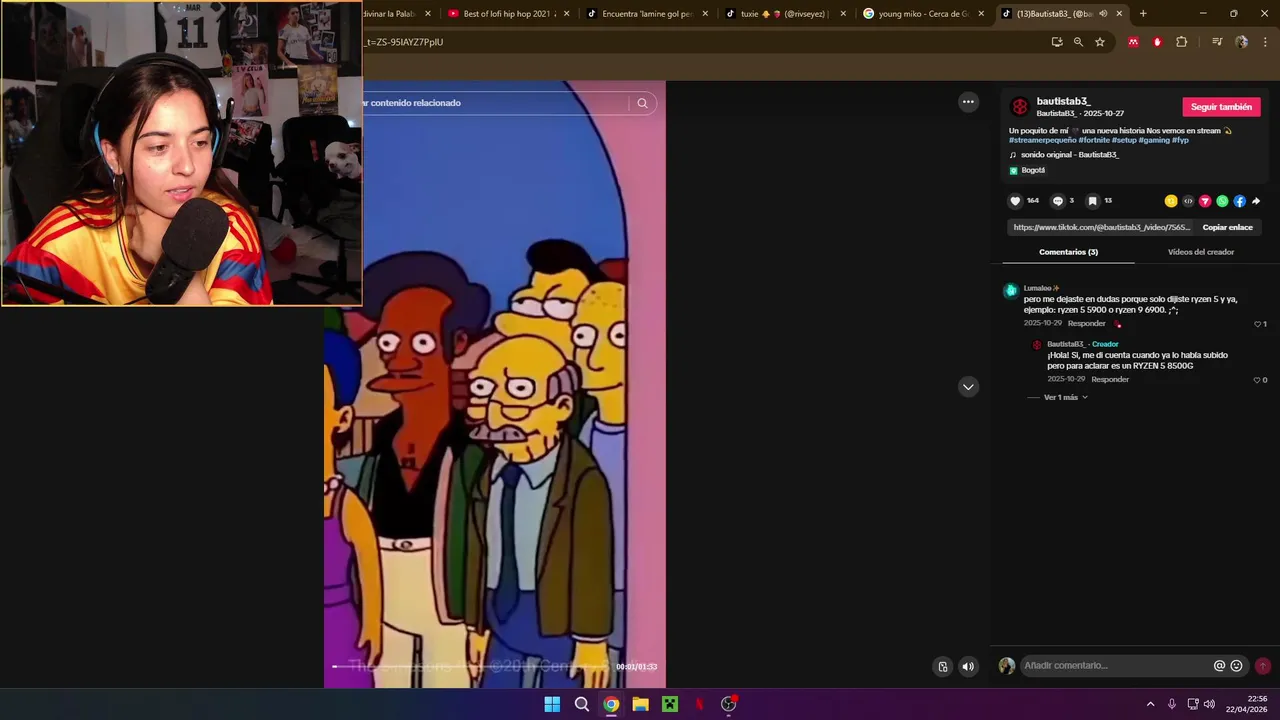
Task: Share the video on Facebook
Action: (x=1239, y=201)
